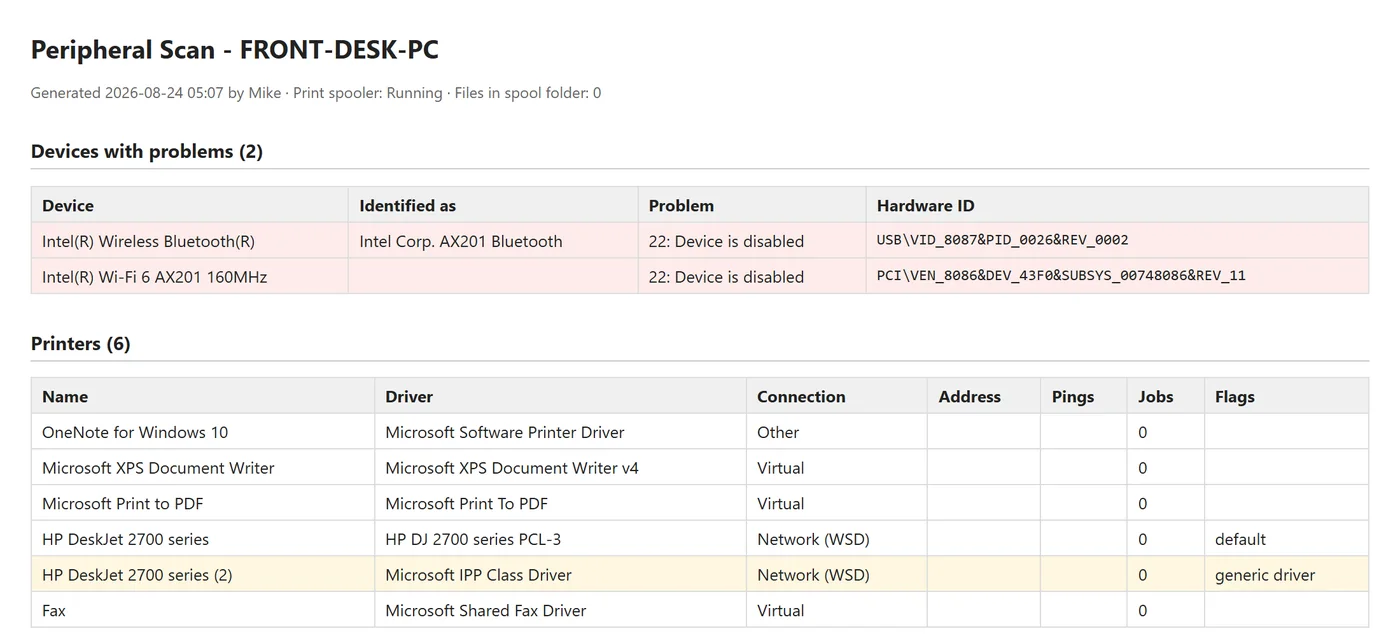Select the Microsoft Print to PDF row
Image resolution: width=1400 pixels, height=643 pixels.
700,503
